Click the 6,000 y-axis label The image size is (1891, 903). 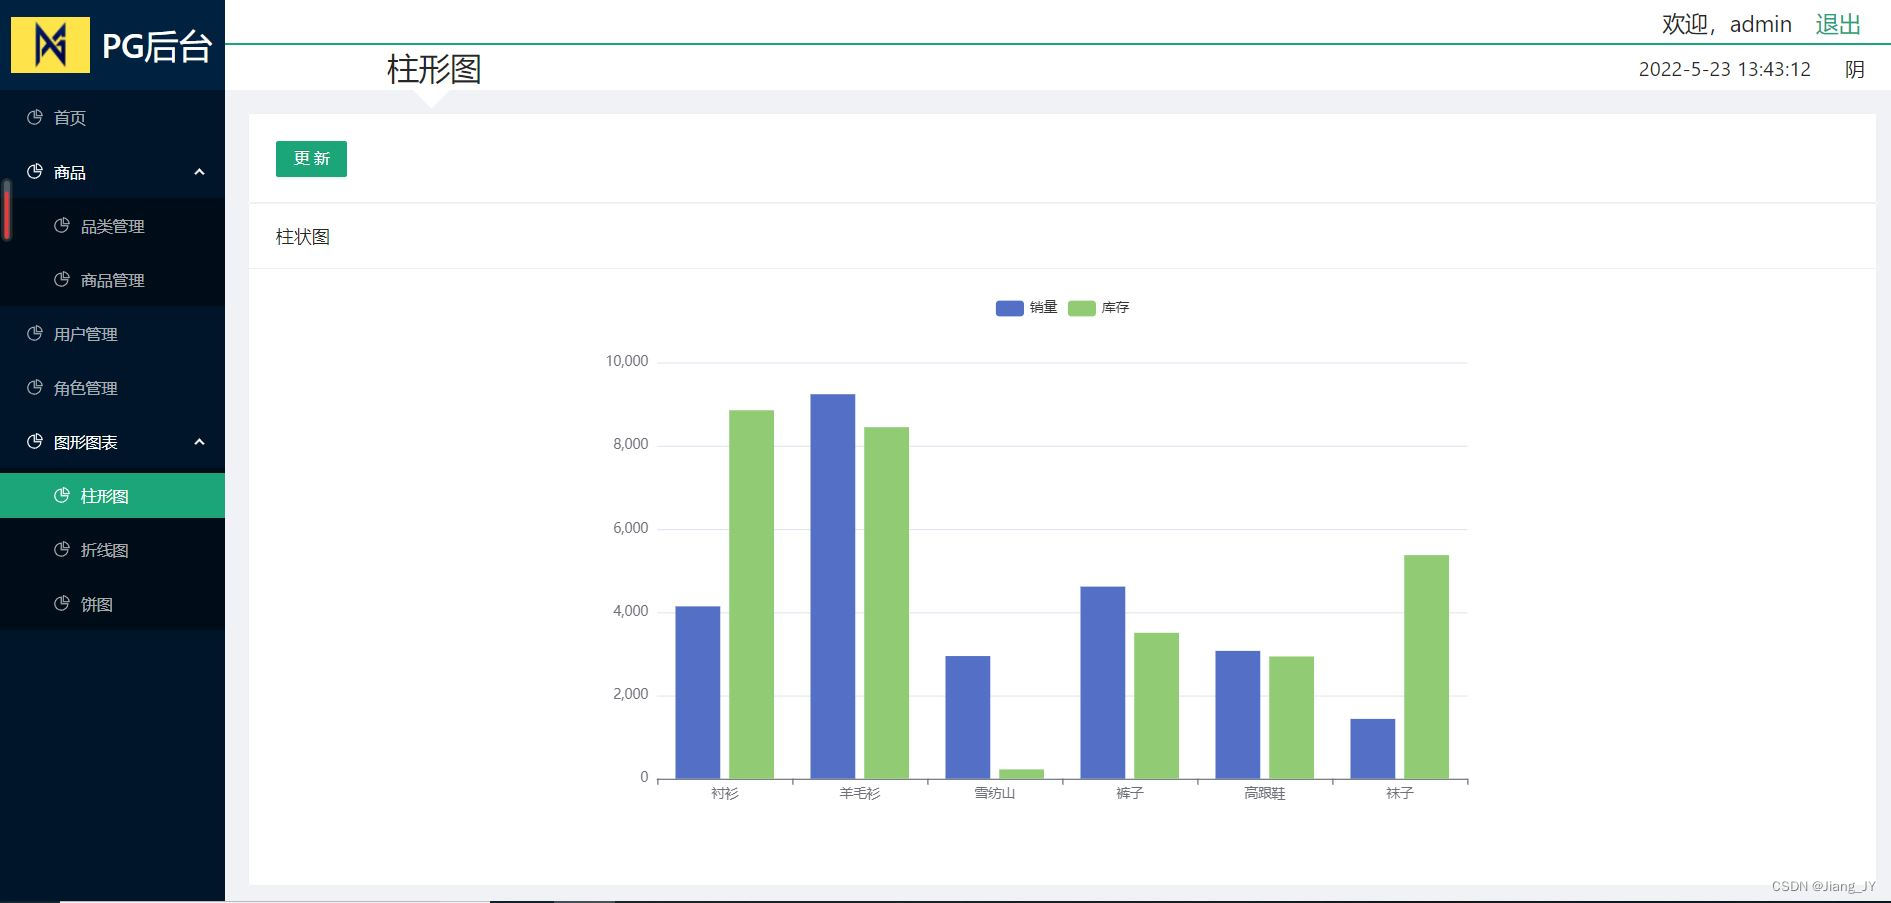(x=631, y=528)
